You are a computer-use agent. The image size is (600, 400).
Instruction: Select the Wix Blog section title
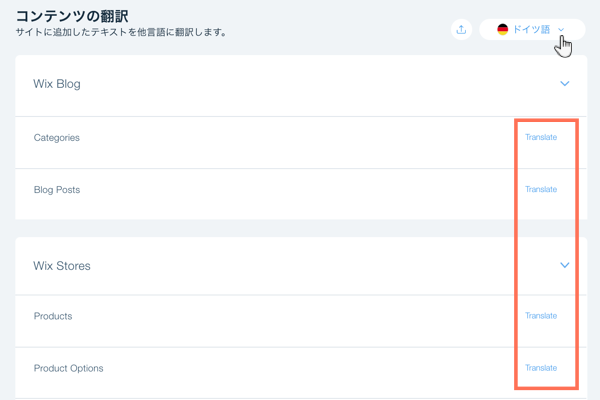[57, 84]
